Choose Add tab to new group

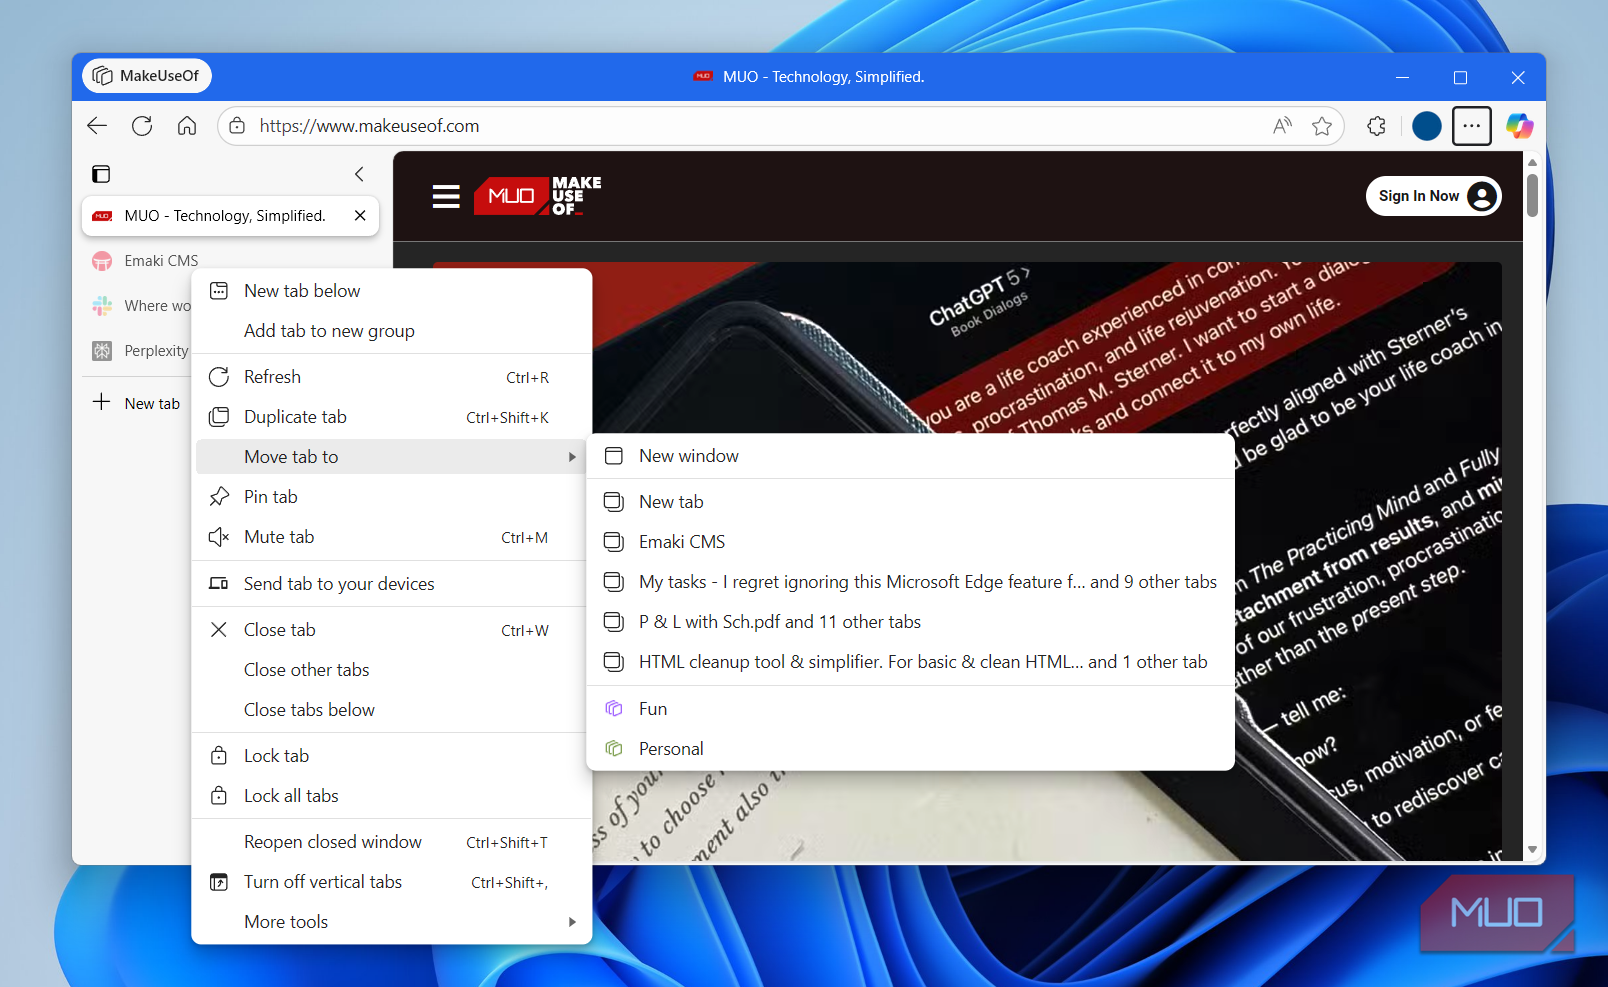click(x=391, y=331)
